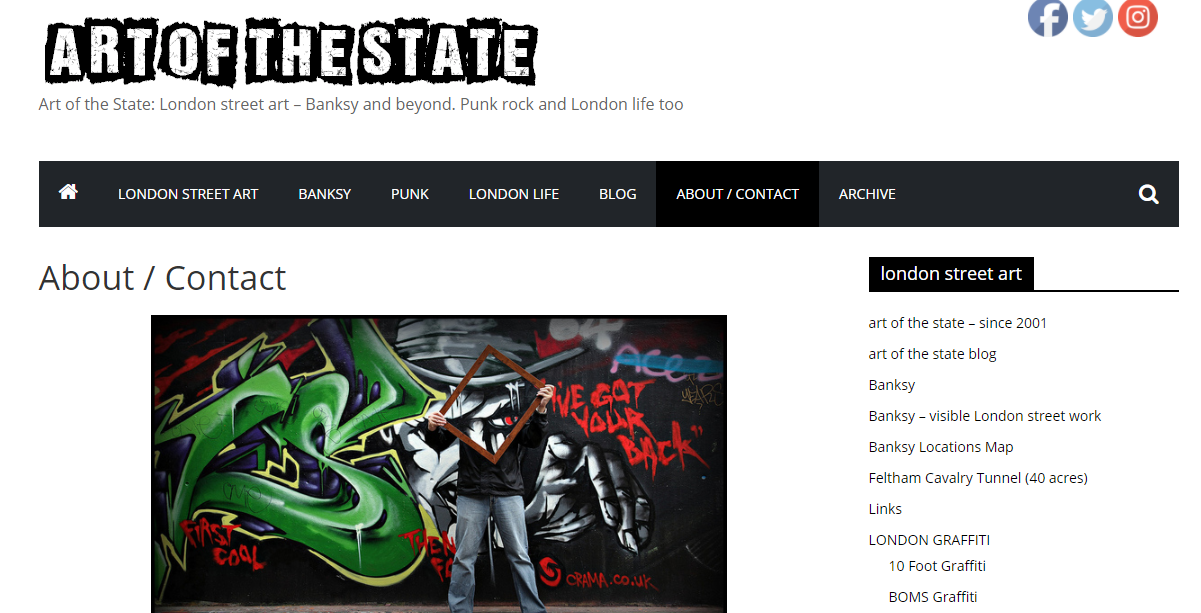This screenshot has height=613, width=1201.
Task: Visit 'Banksy – visible London street work'
Action: [x=985, y=416]
